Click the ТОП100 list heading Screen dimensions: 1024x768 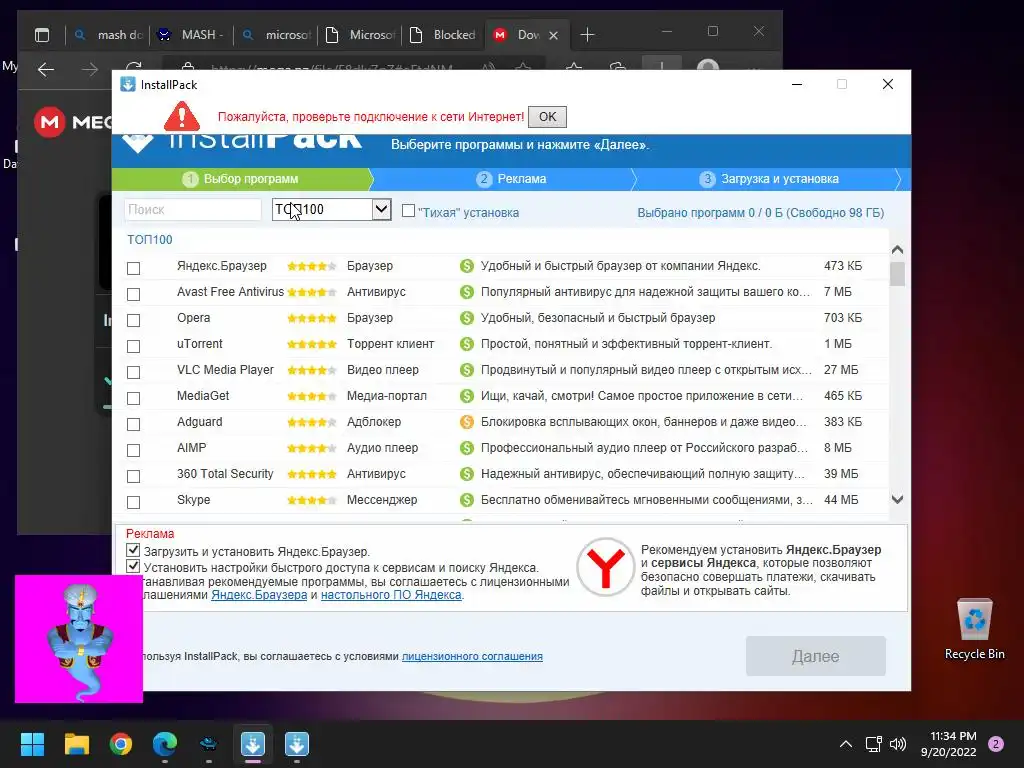point(150,240)
